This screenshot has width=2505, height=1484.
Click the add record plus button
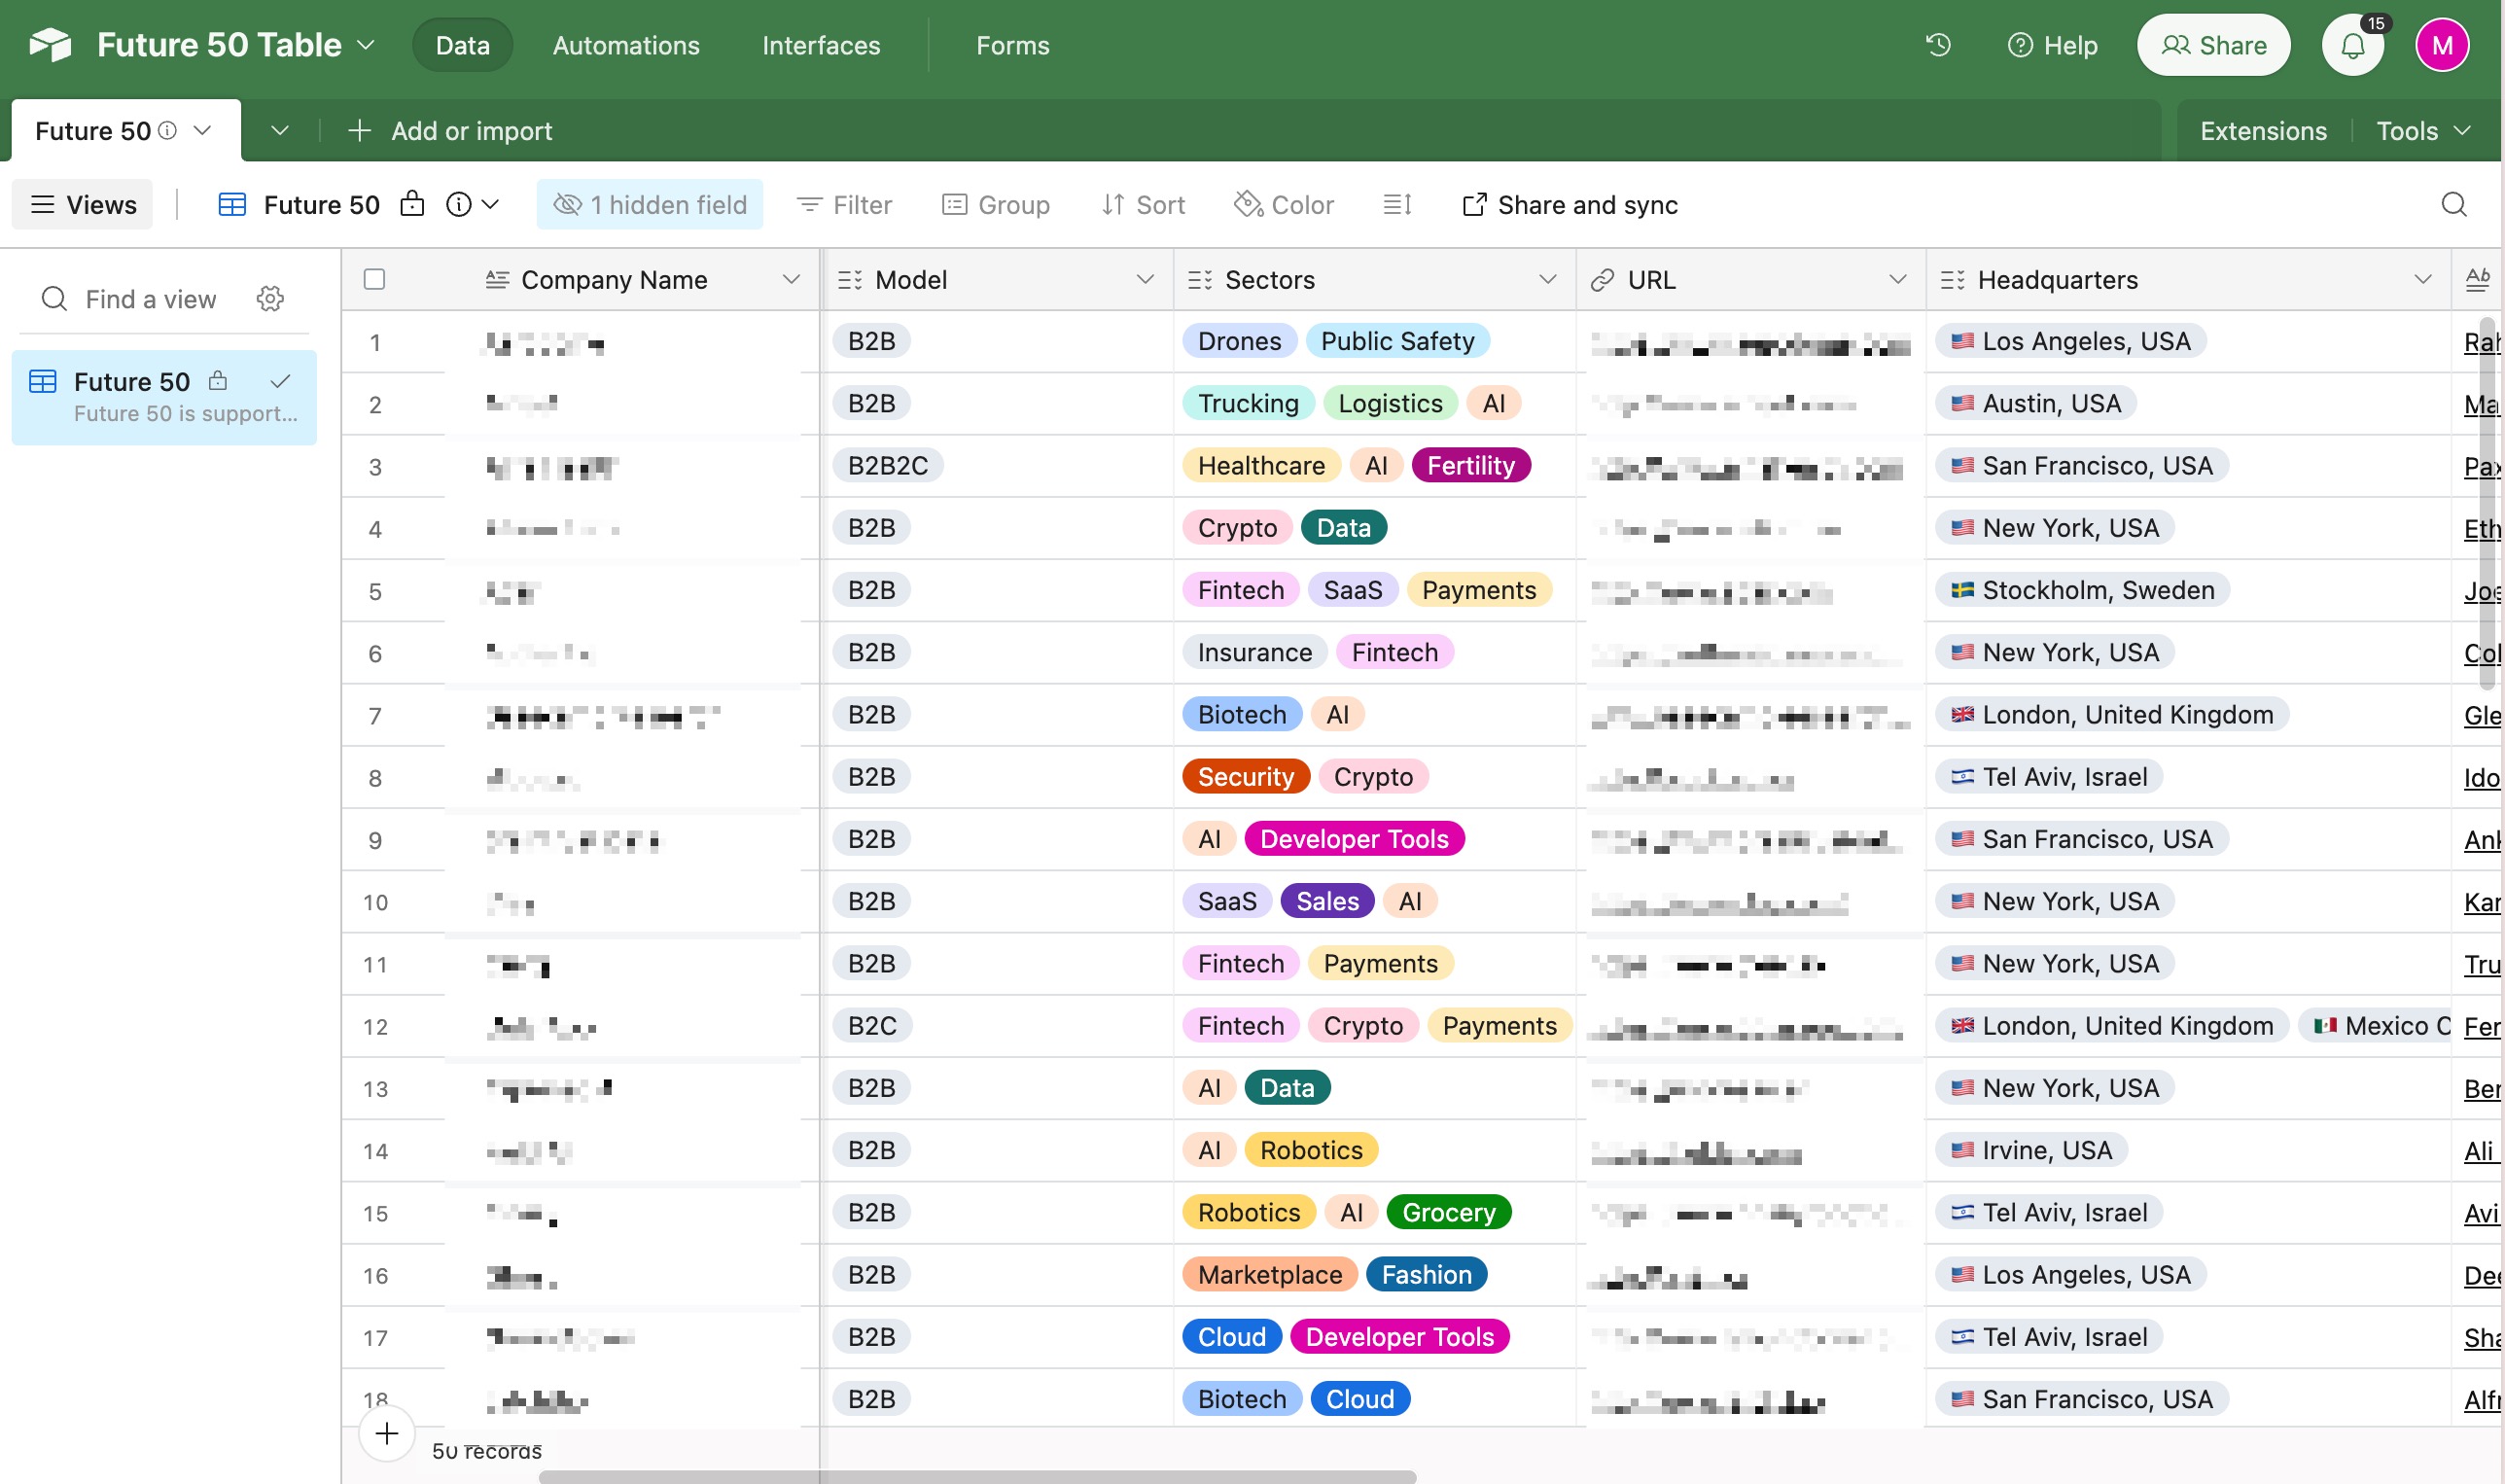pos(387,1433)
